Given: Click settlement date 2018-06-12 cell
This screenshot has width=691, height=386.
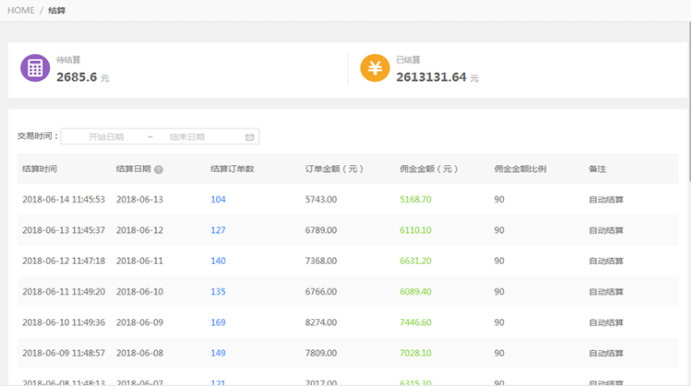Looking at the screenshot, I should click(140, 230).
